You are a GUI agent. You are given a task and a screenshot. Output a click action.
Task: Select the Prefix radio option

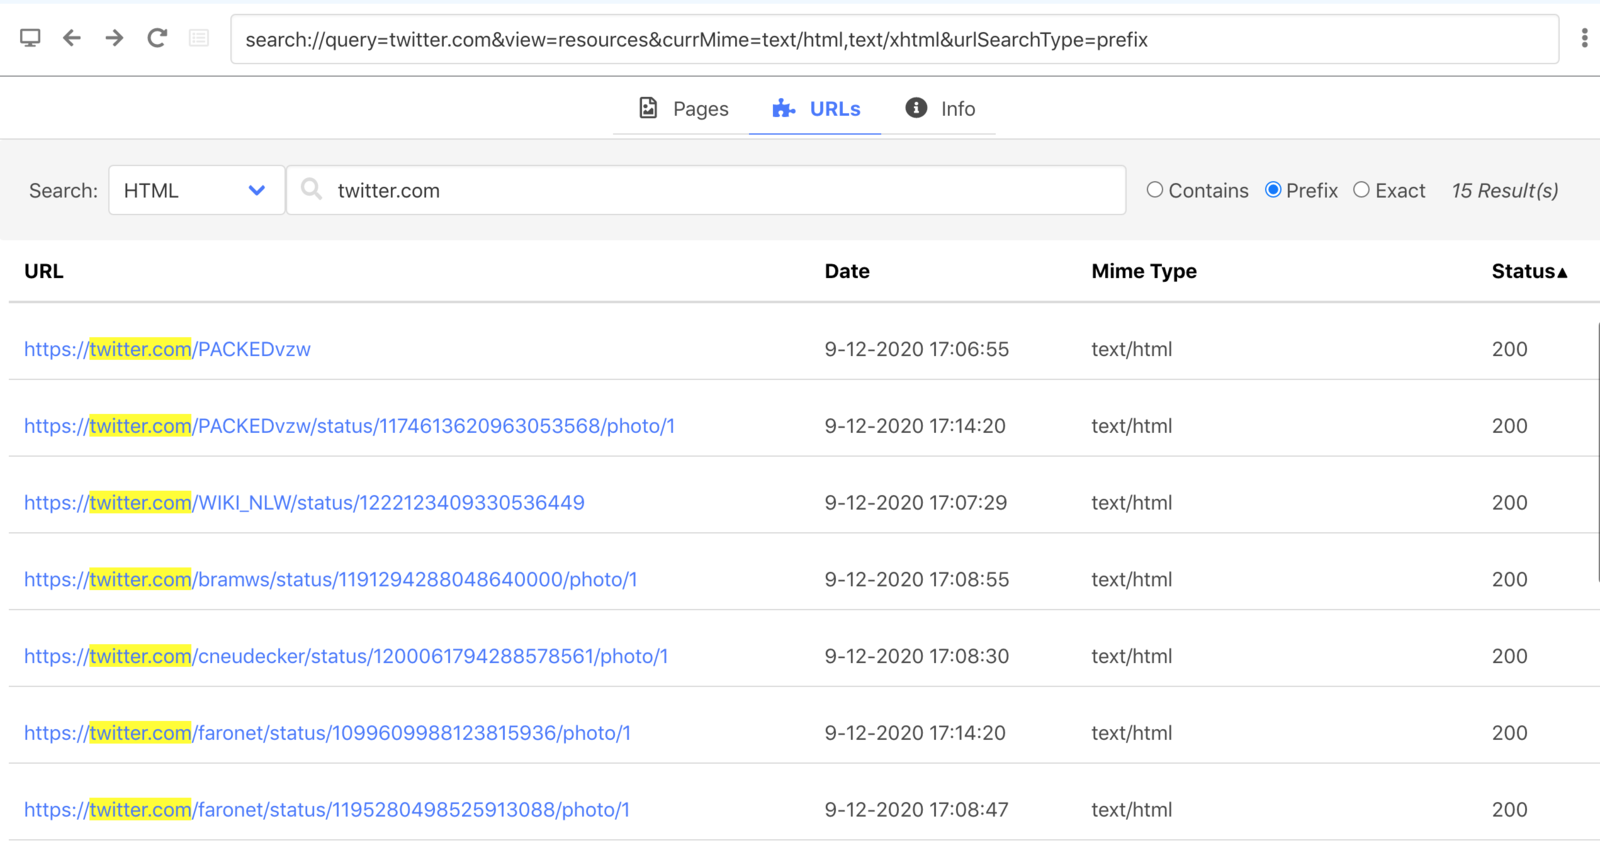click(1273, 190)
